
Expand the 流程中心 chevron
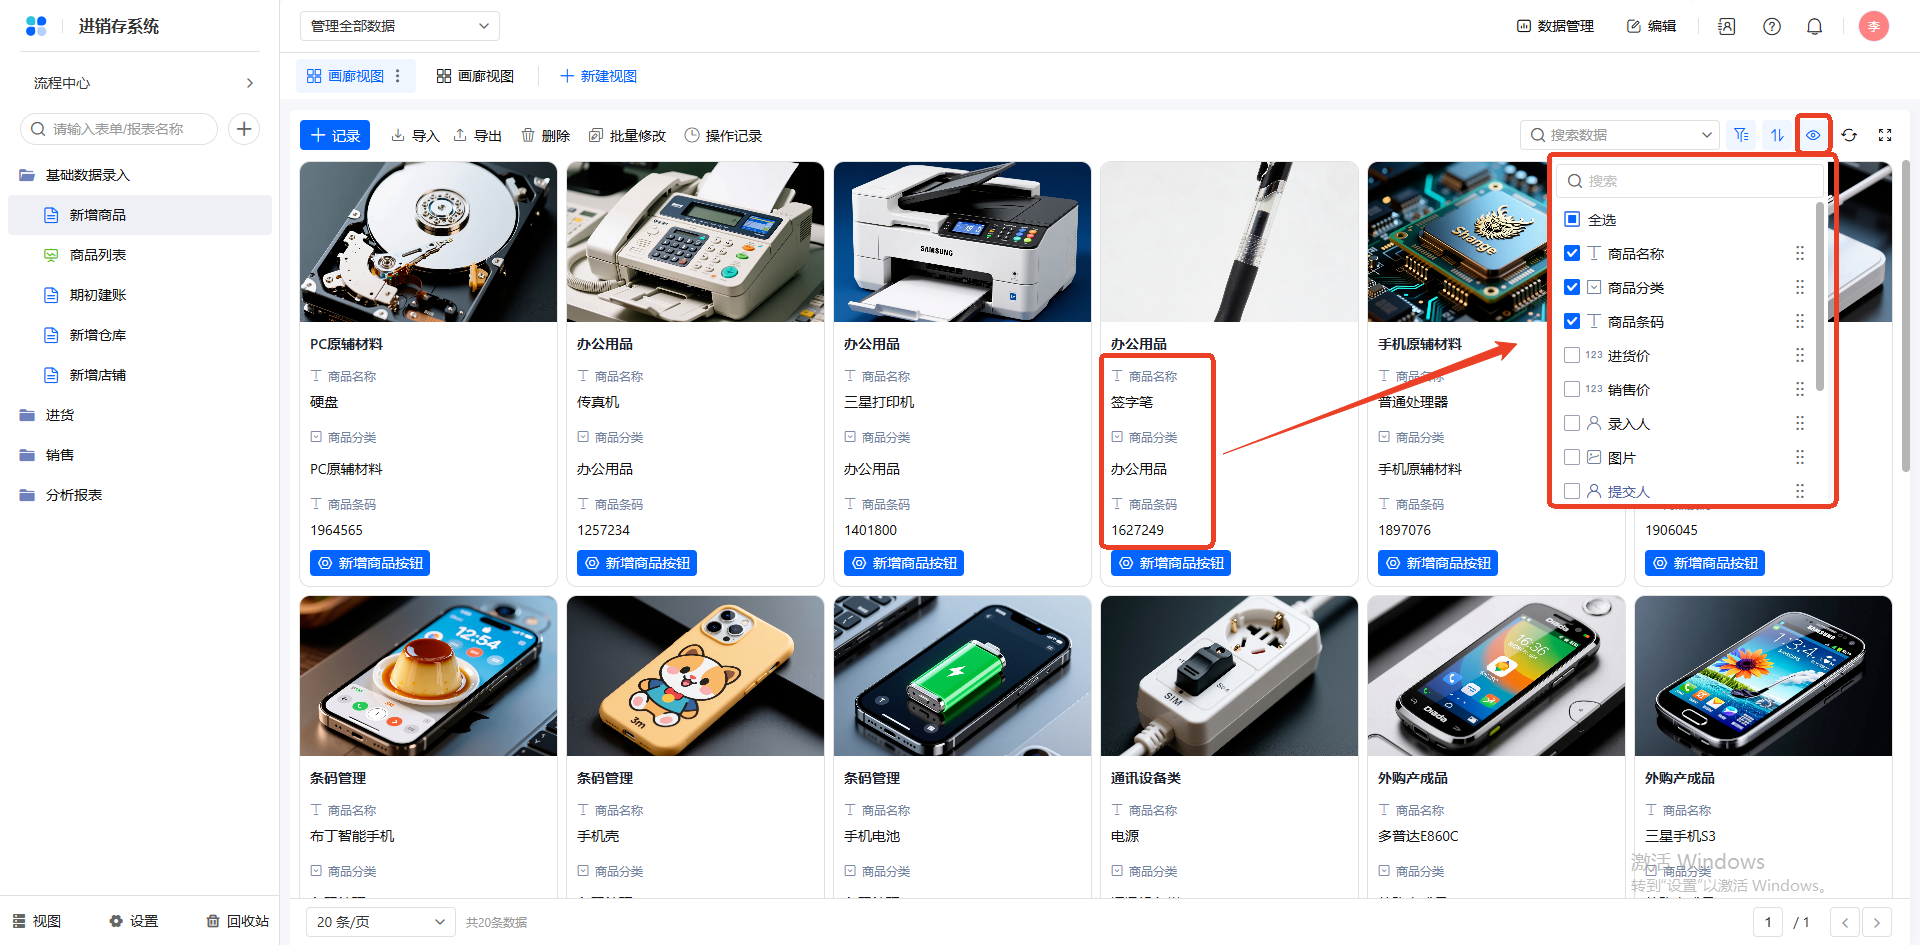(x=249, y=83)
